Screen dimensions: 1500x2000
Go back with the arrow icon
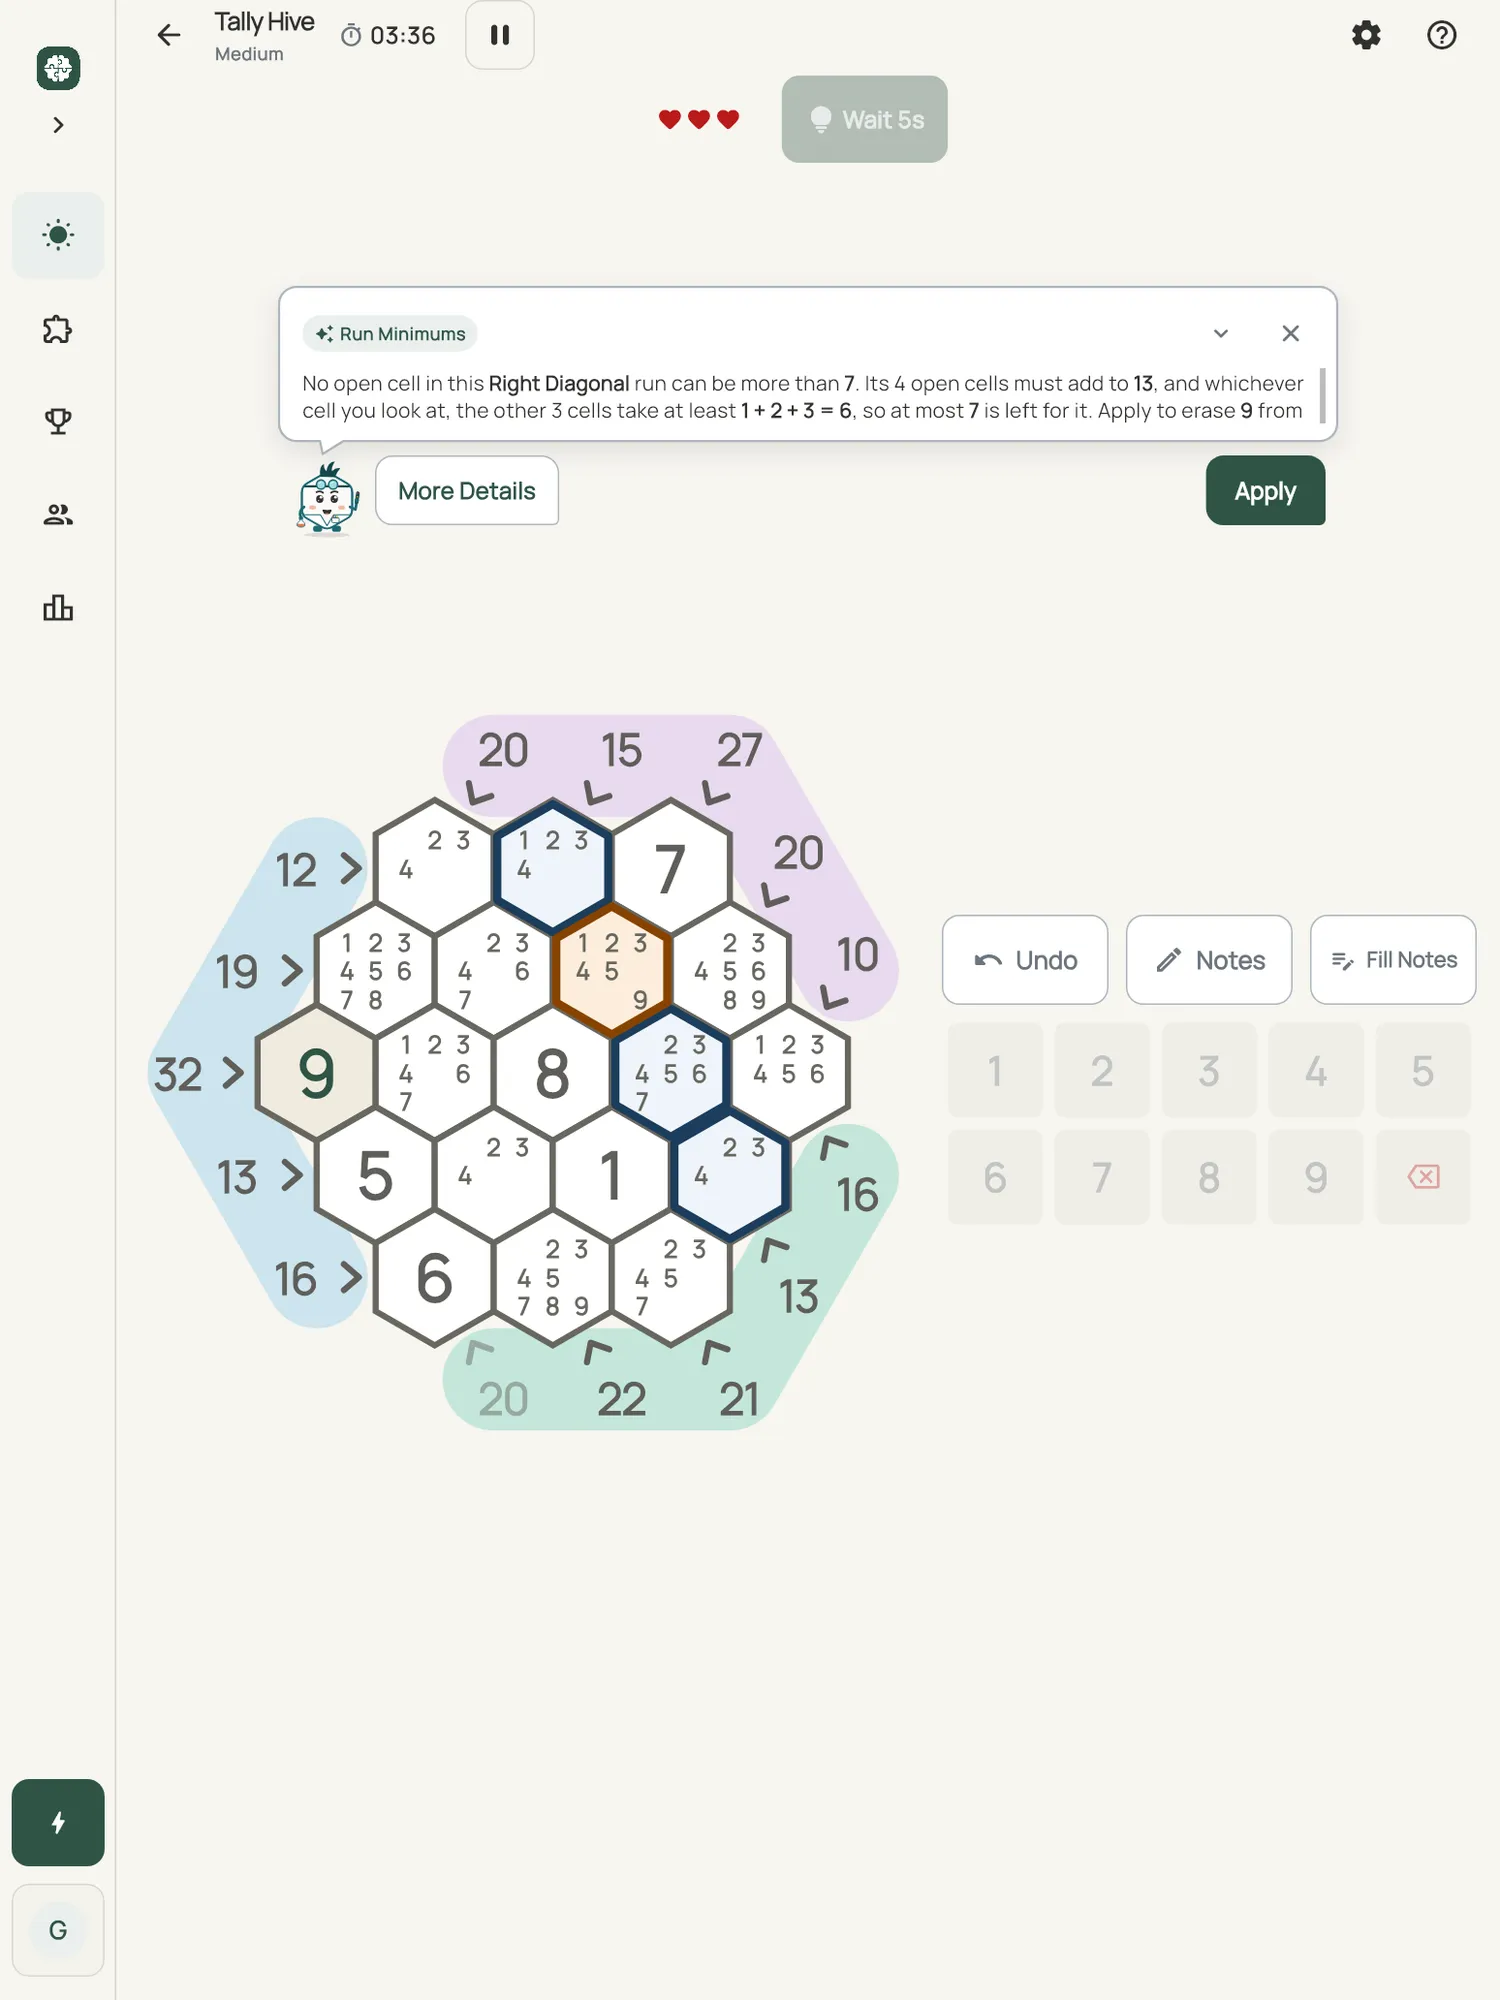pos(169,36)
